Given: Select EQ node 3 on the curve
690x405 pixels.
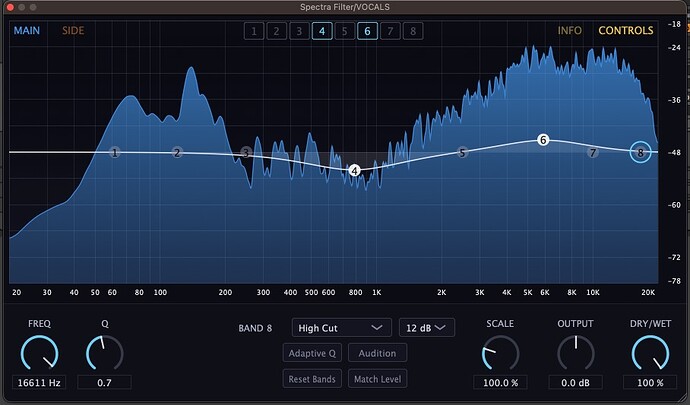Looking at the screenshot, I should tap(246, 153).
